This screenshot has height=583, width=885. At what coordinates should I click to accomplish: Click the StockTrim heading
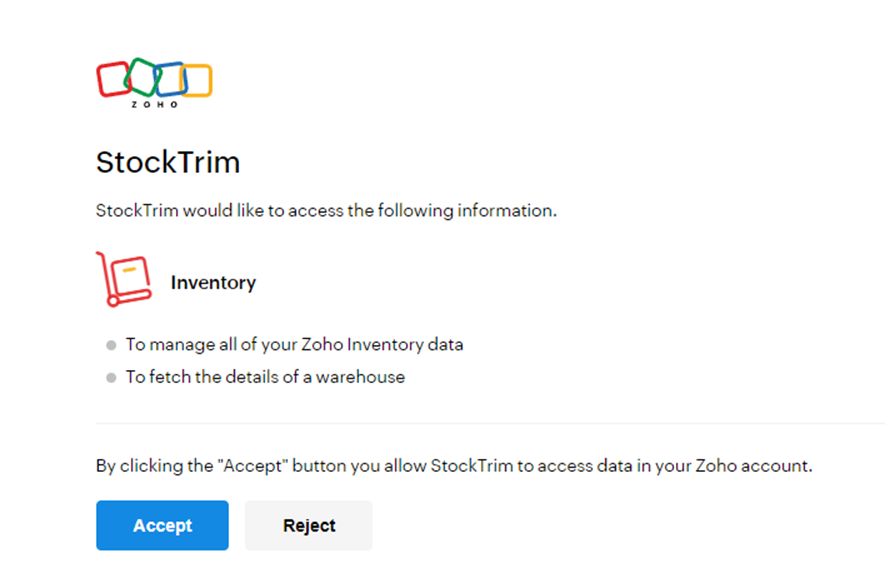point(168,163)
